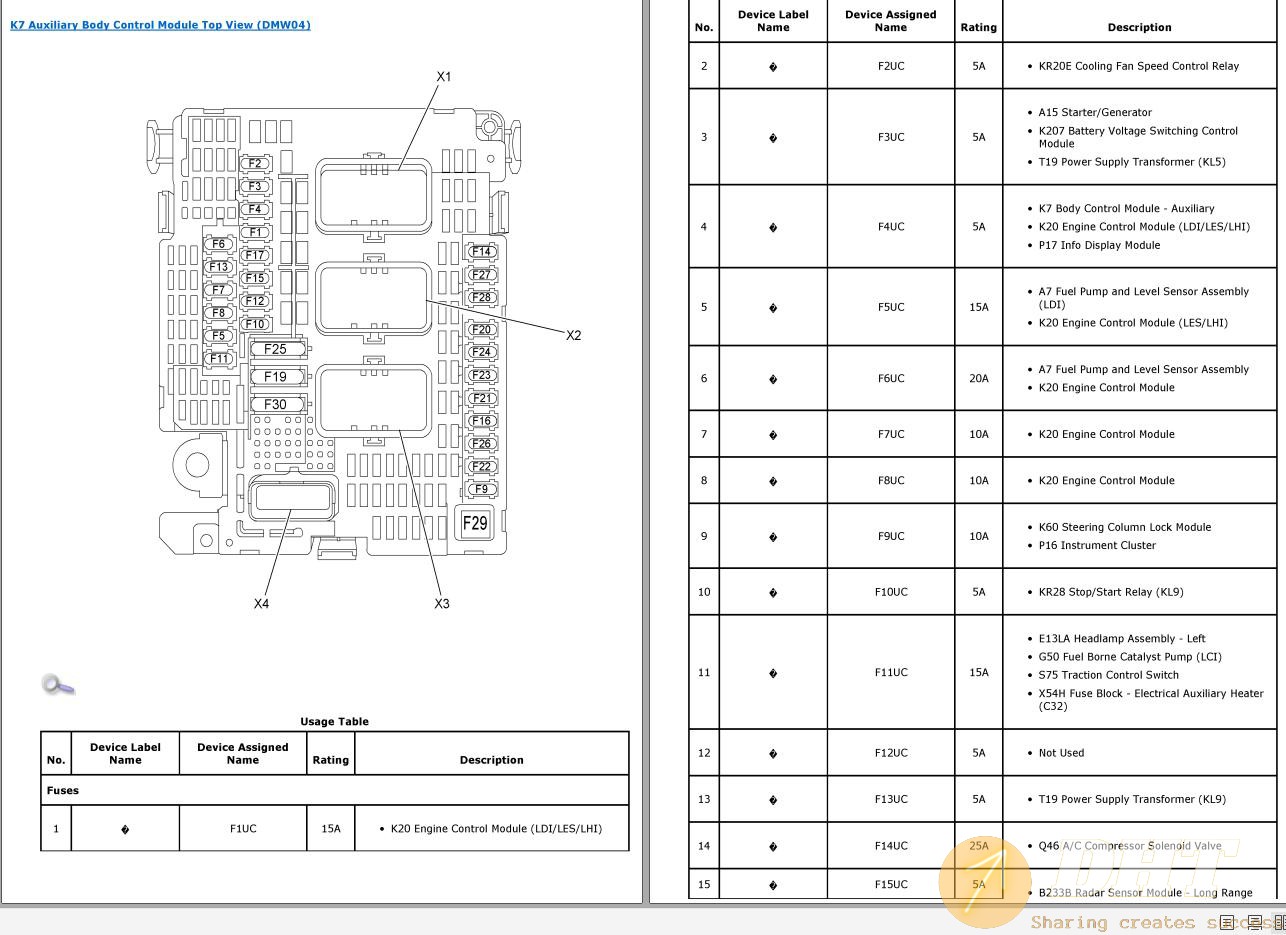1286x935 pixels.
Task: Select the F14UC device name cell
Action: click(x=891, y=846)
